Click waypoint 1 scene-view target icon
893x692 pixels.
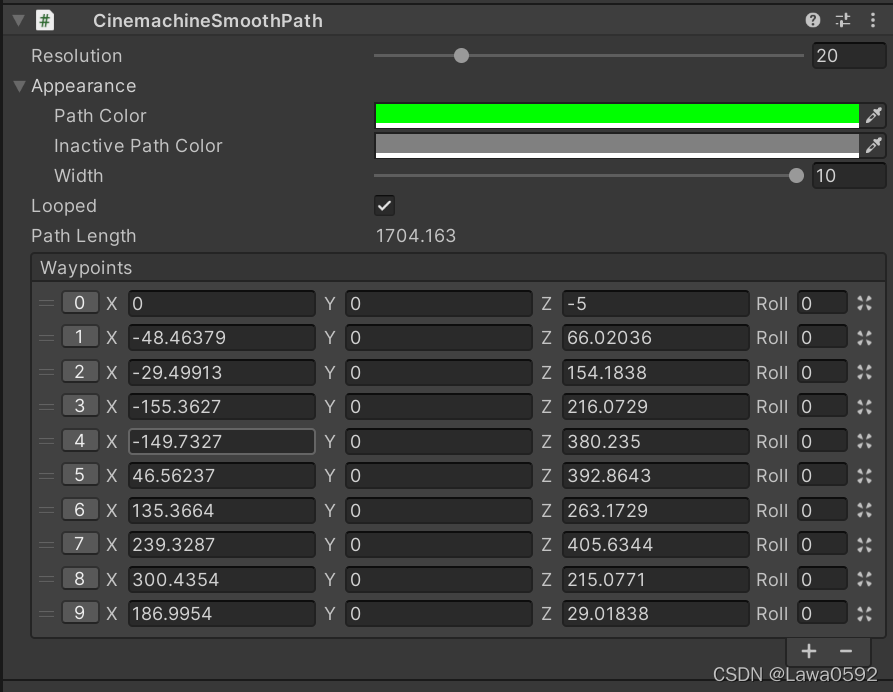point(865,338)
